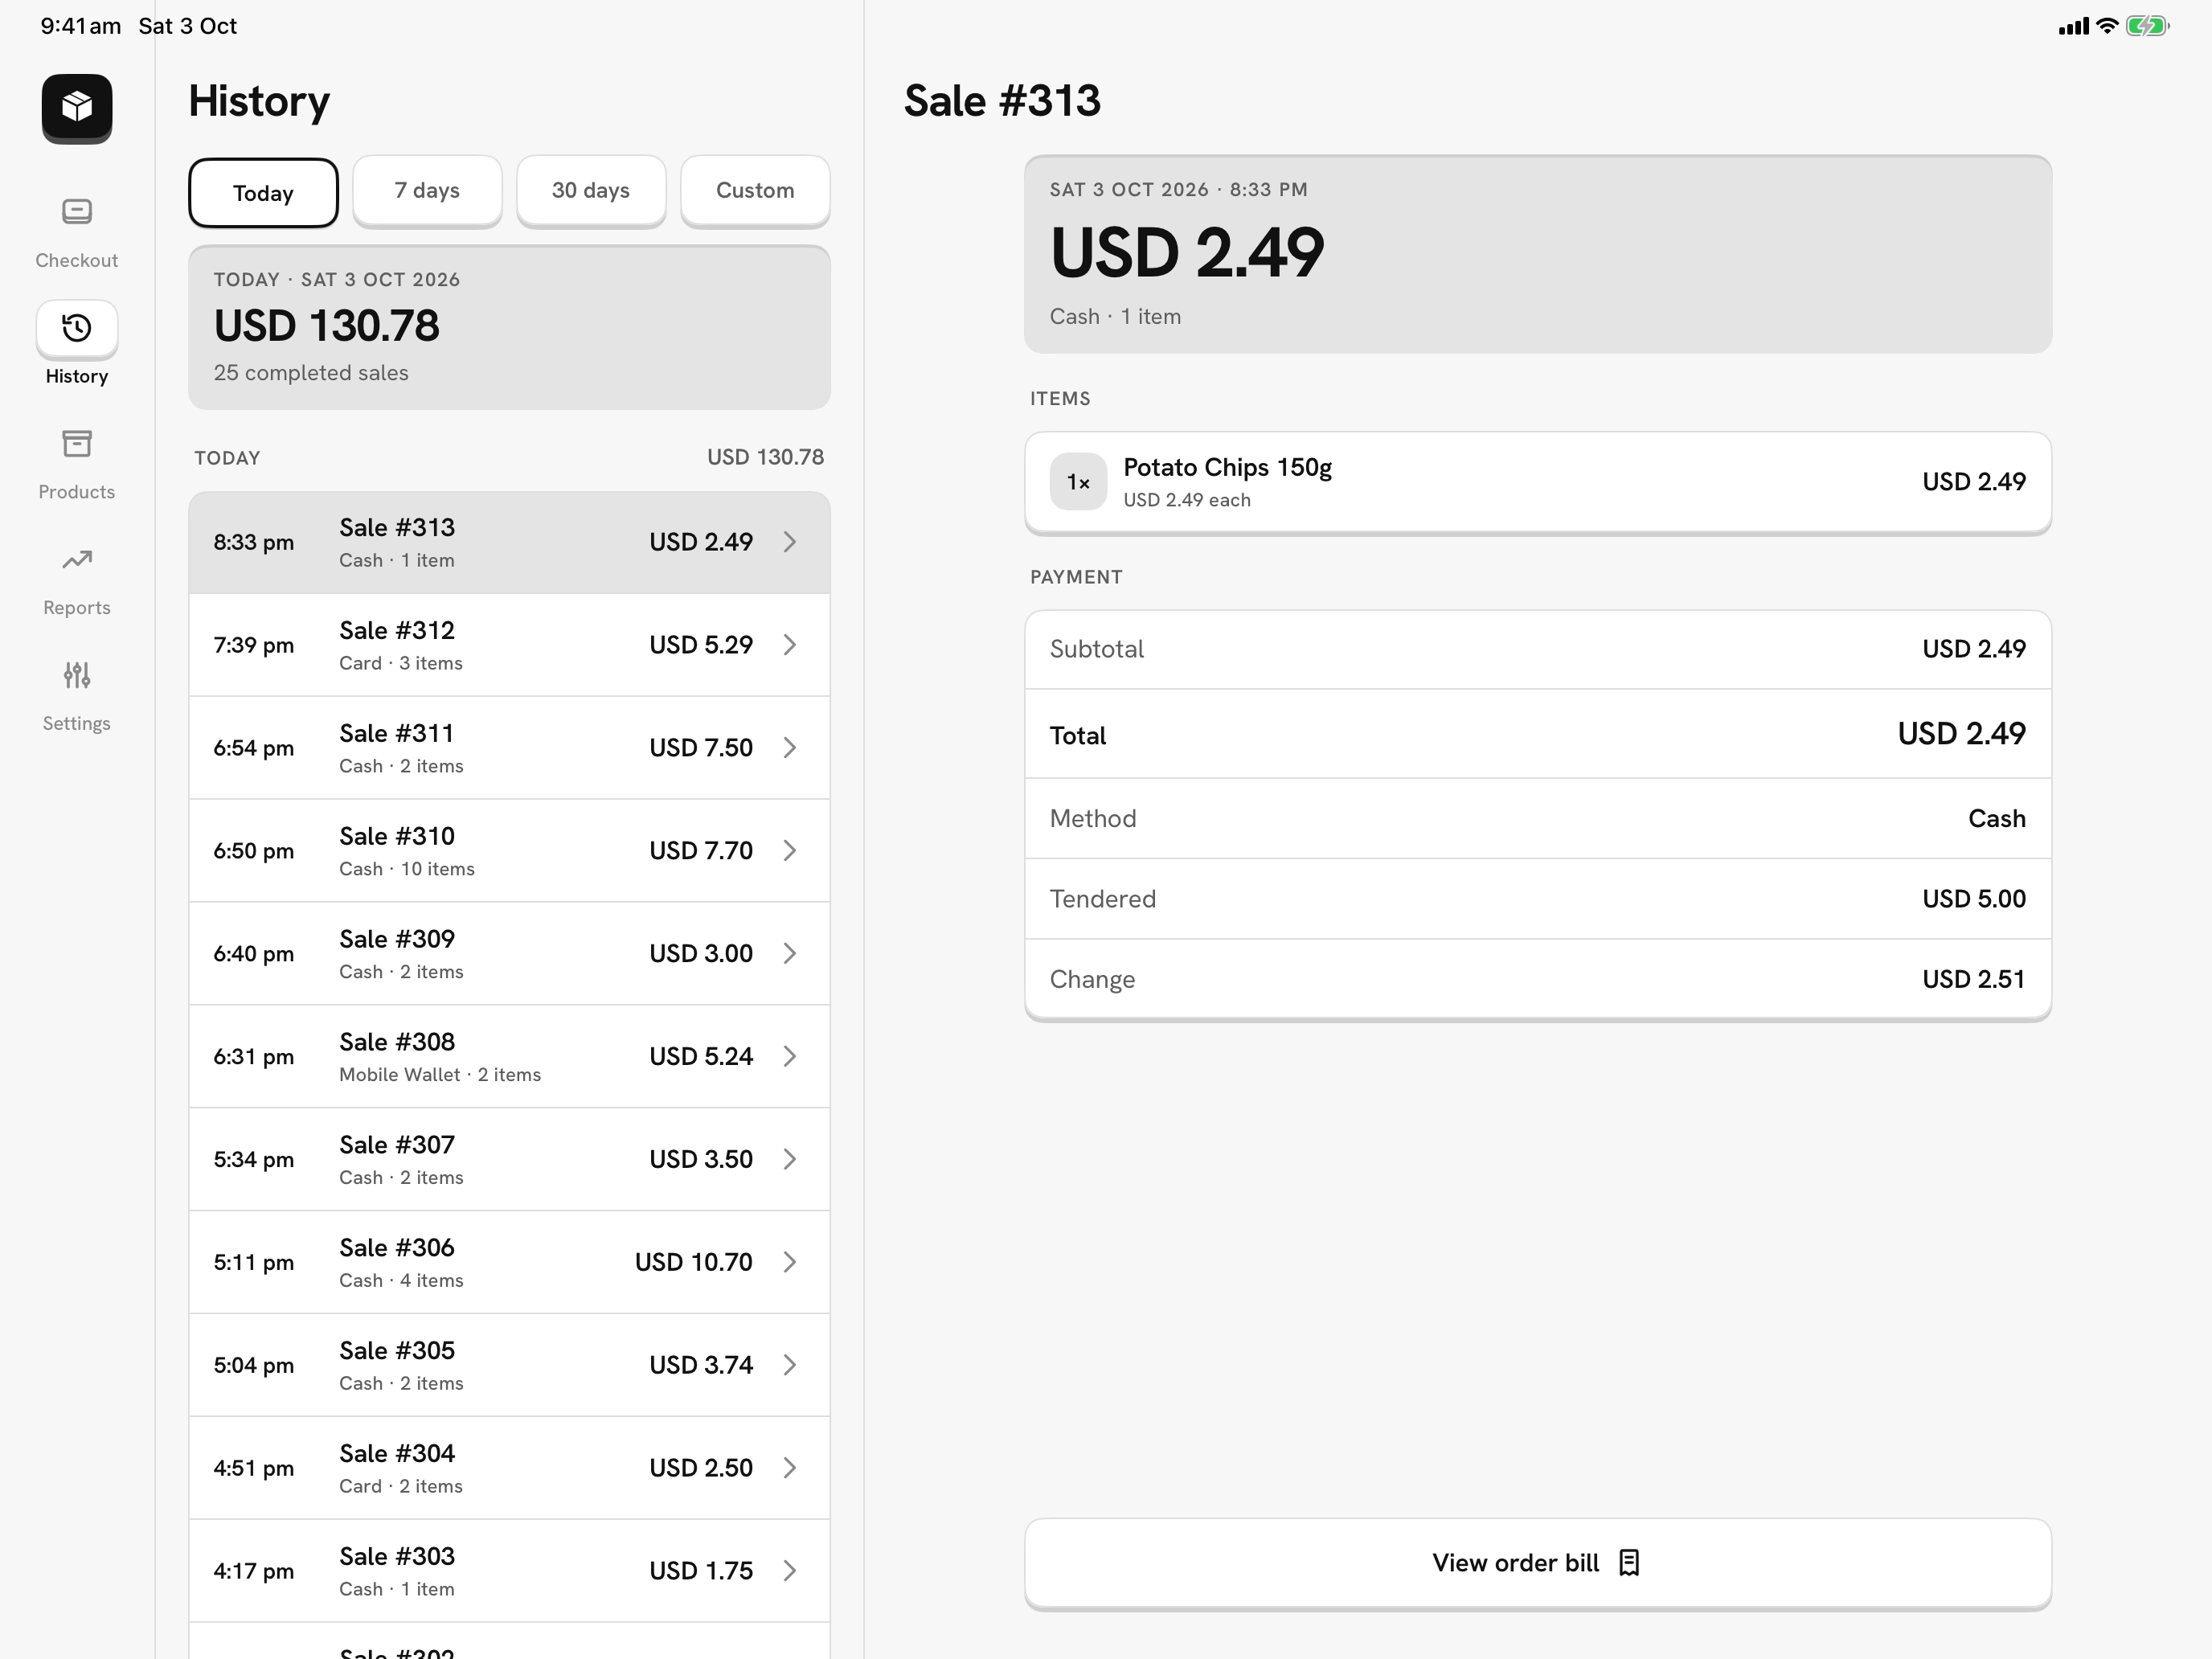Click 'Cash · 10 items' under Sale #310
2212x1659 pixels.
tap(407, 869)
